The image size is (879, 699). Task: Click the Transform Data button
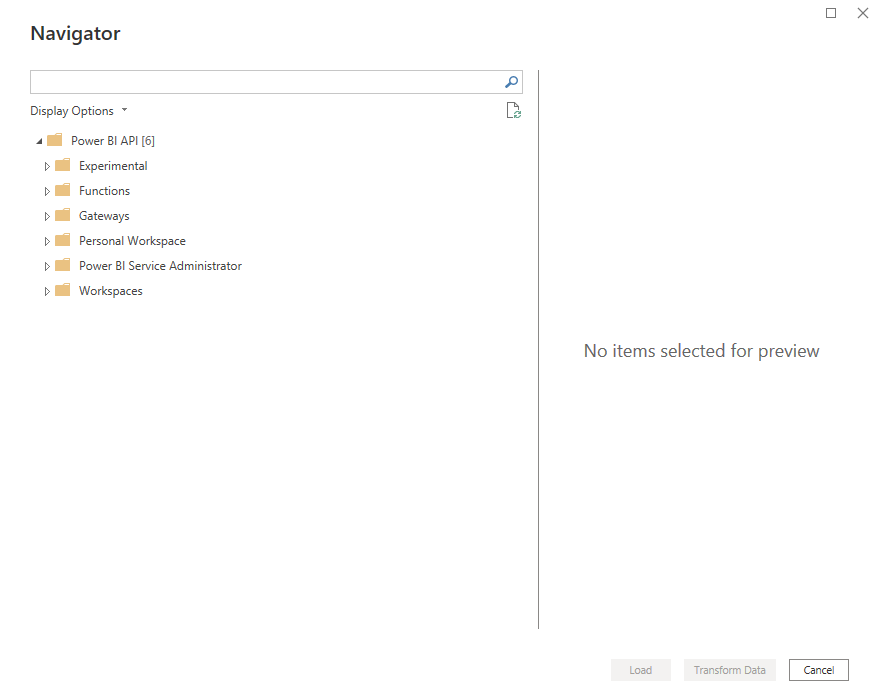click(x=729, y=670)
